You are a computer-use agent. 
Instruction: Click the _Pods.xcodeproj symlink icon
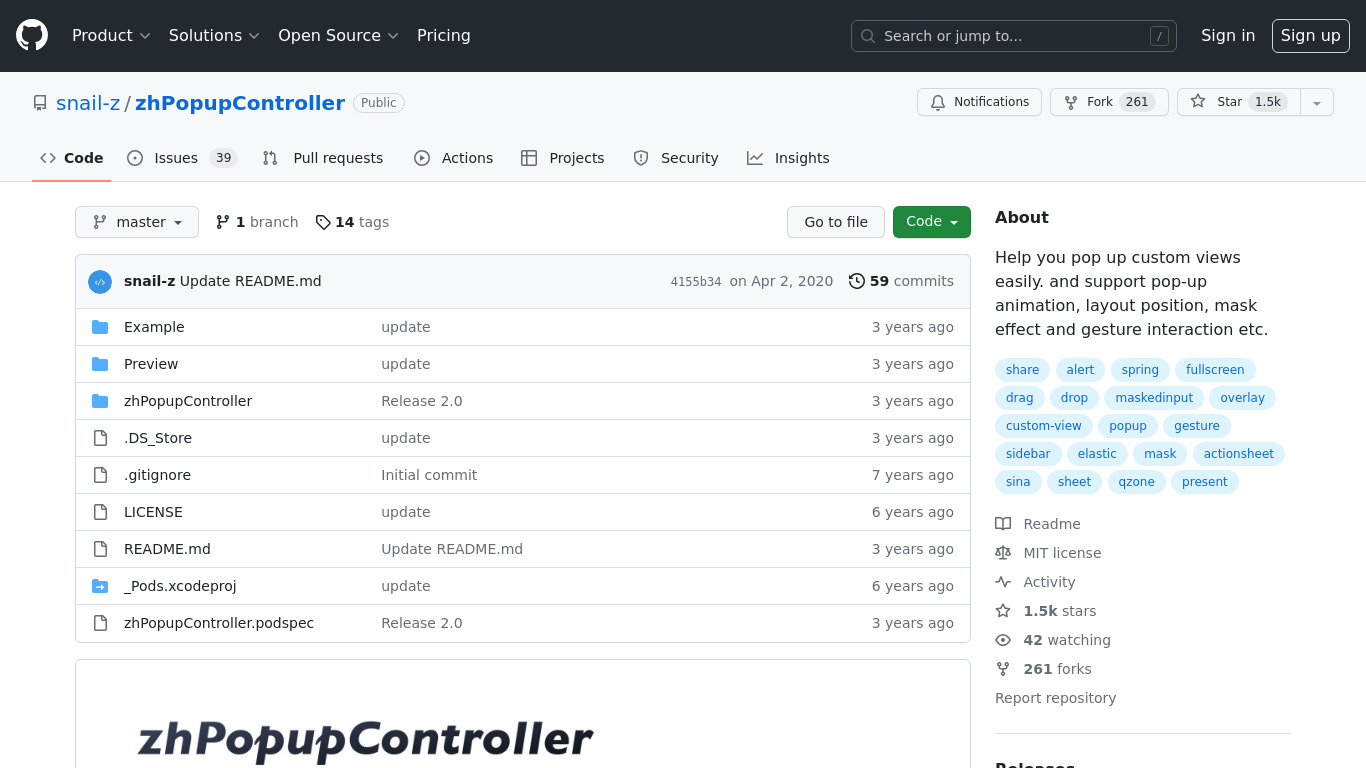100,586
